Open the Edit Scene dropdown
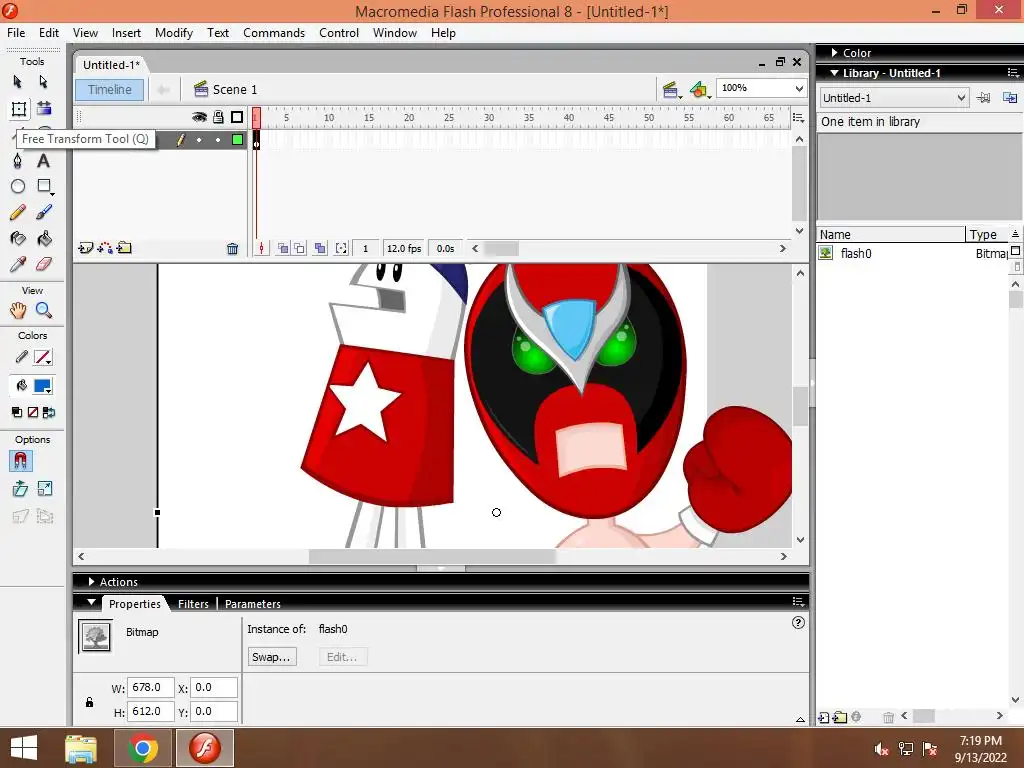The width and height of the screenshot is (1024, 768). coord(671,90)
